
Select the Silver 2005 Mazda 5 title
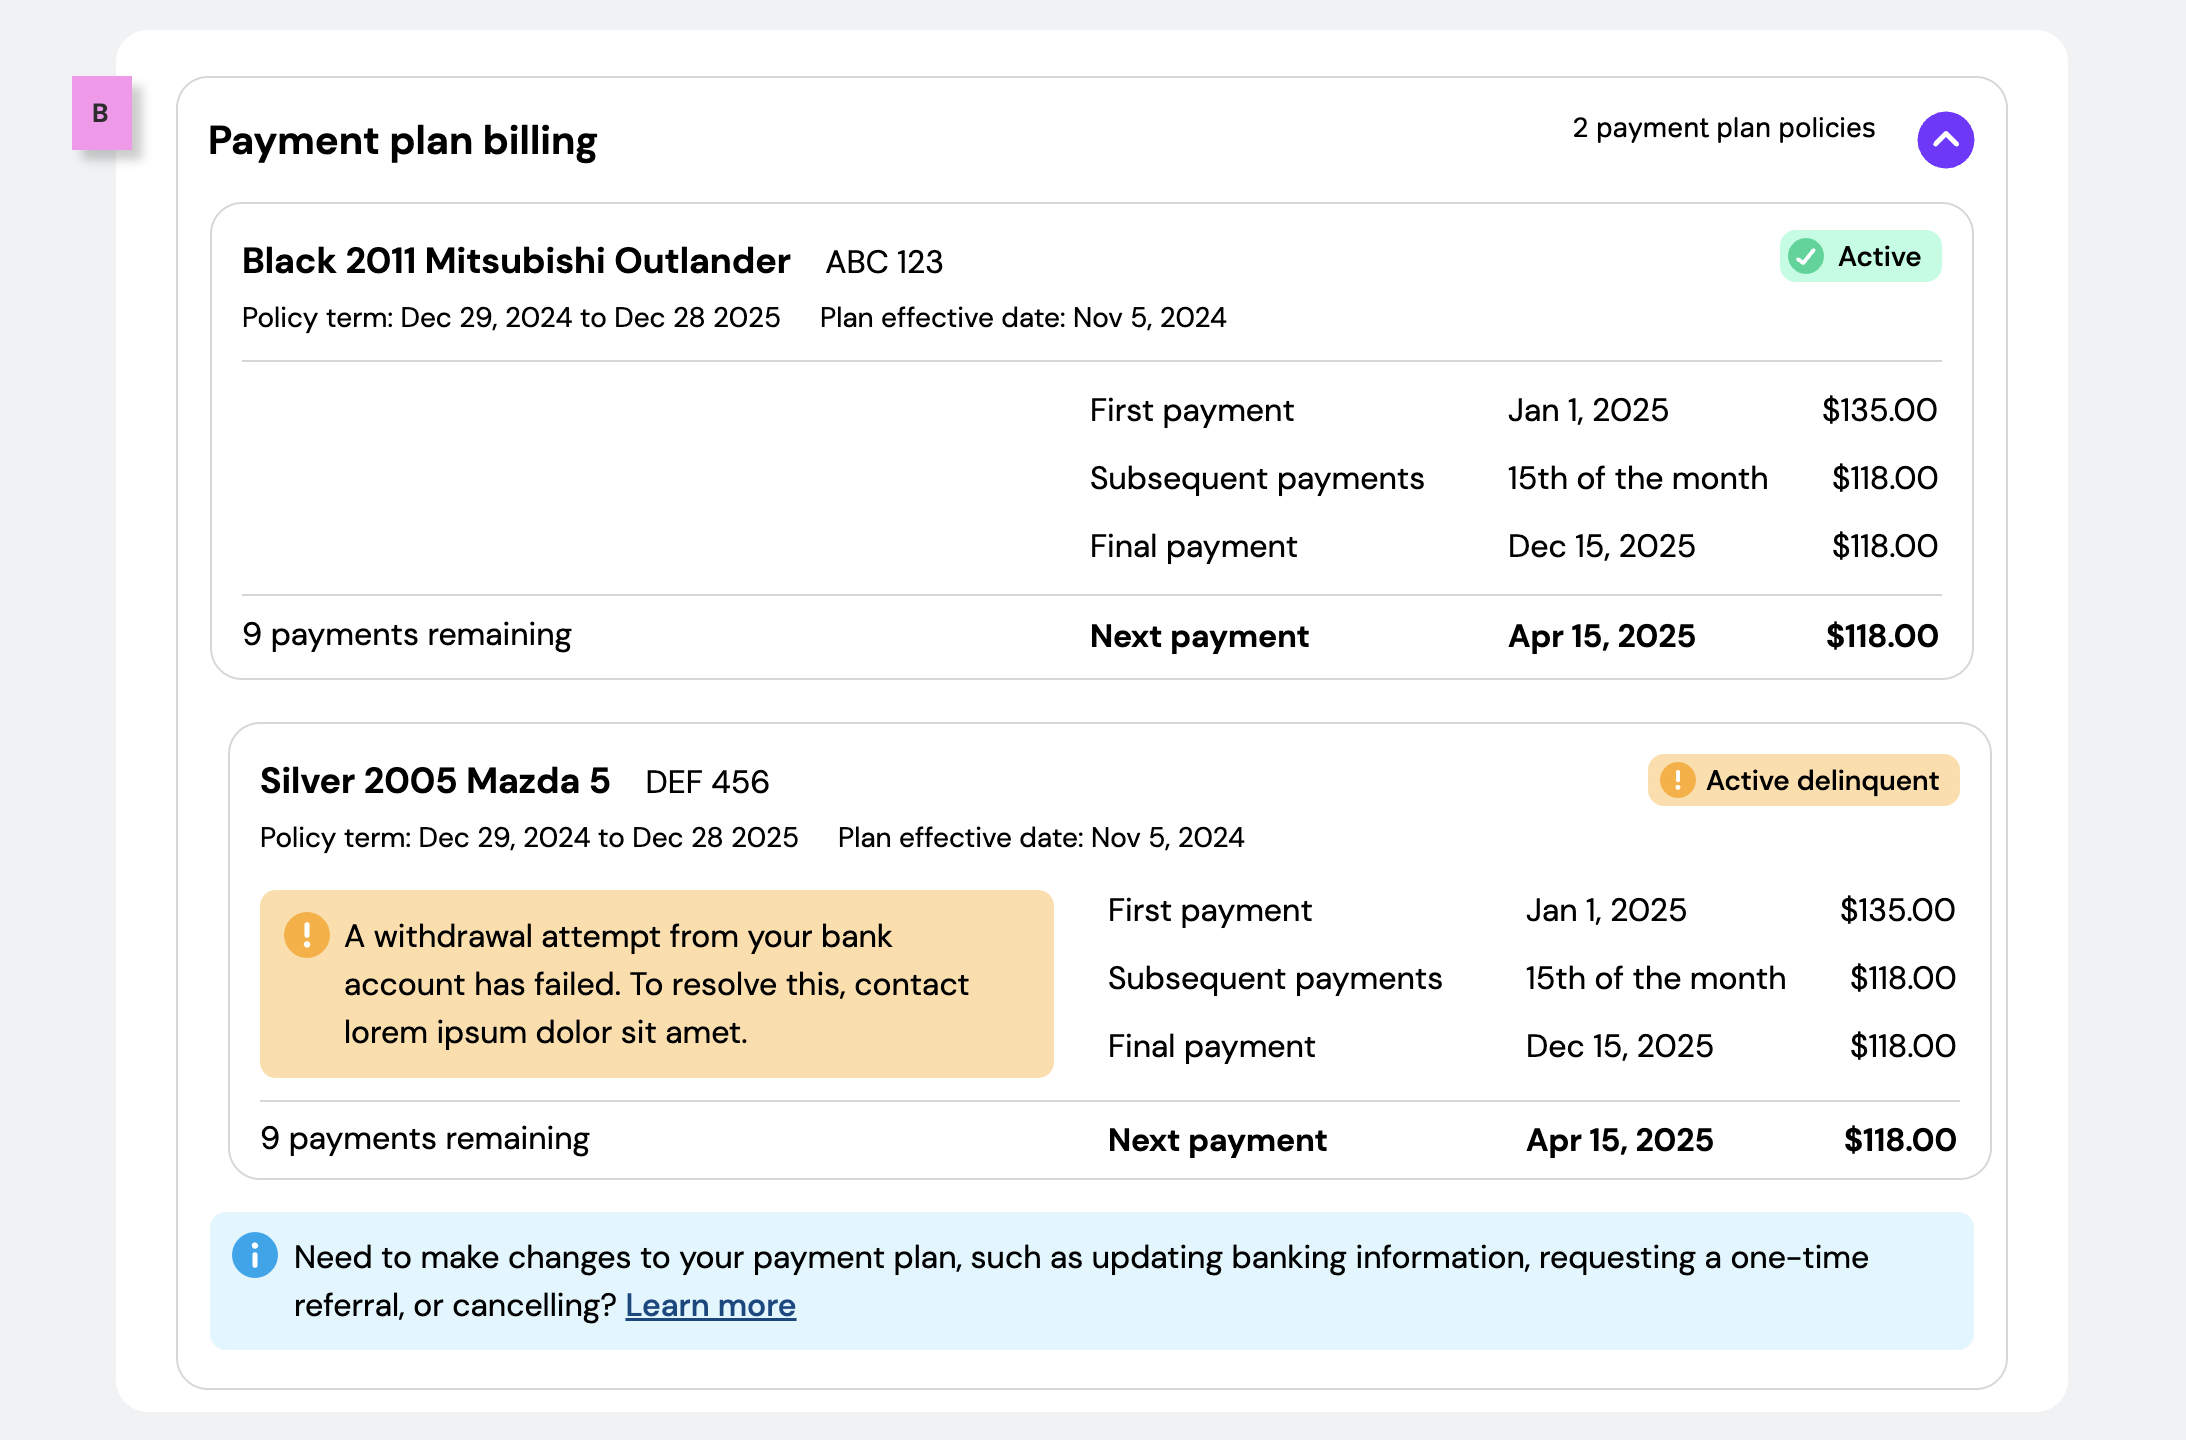[435, 781]
